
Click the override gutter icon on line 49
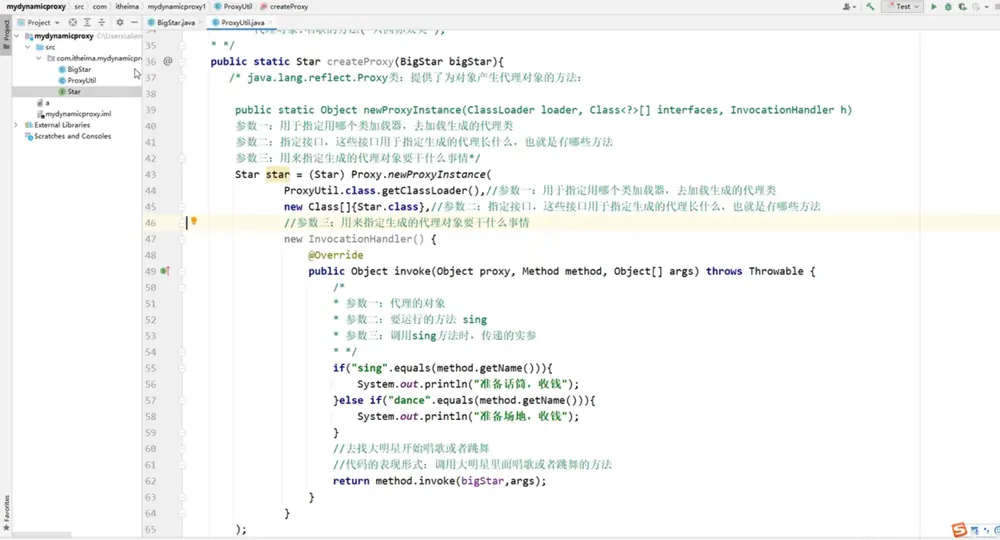pos(165,271)
